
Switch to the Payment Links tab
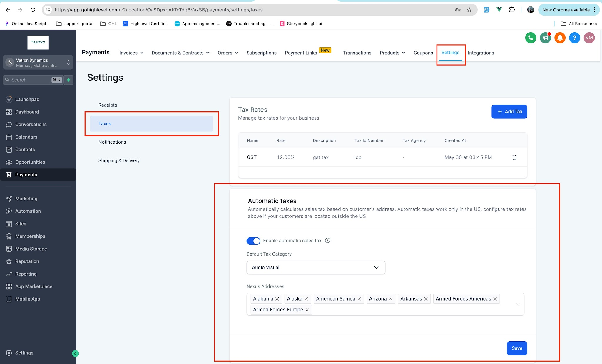point(301,53)
